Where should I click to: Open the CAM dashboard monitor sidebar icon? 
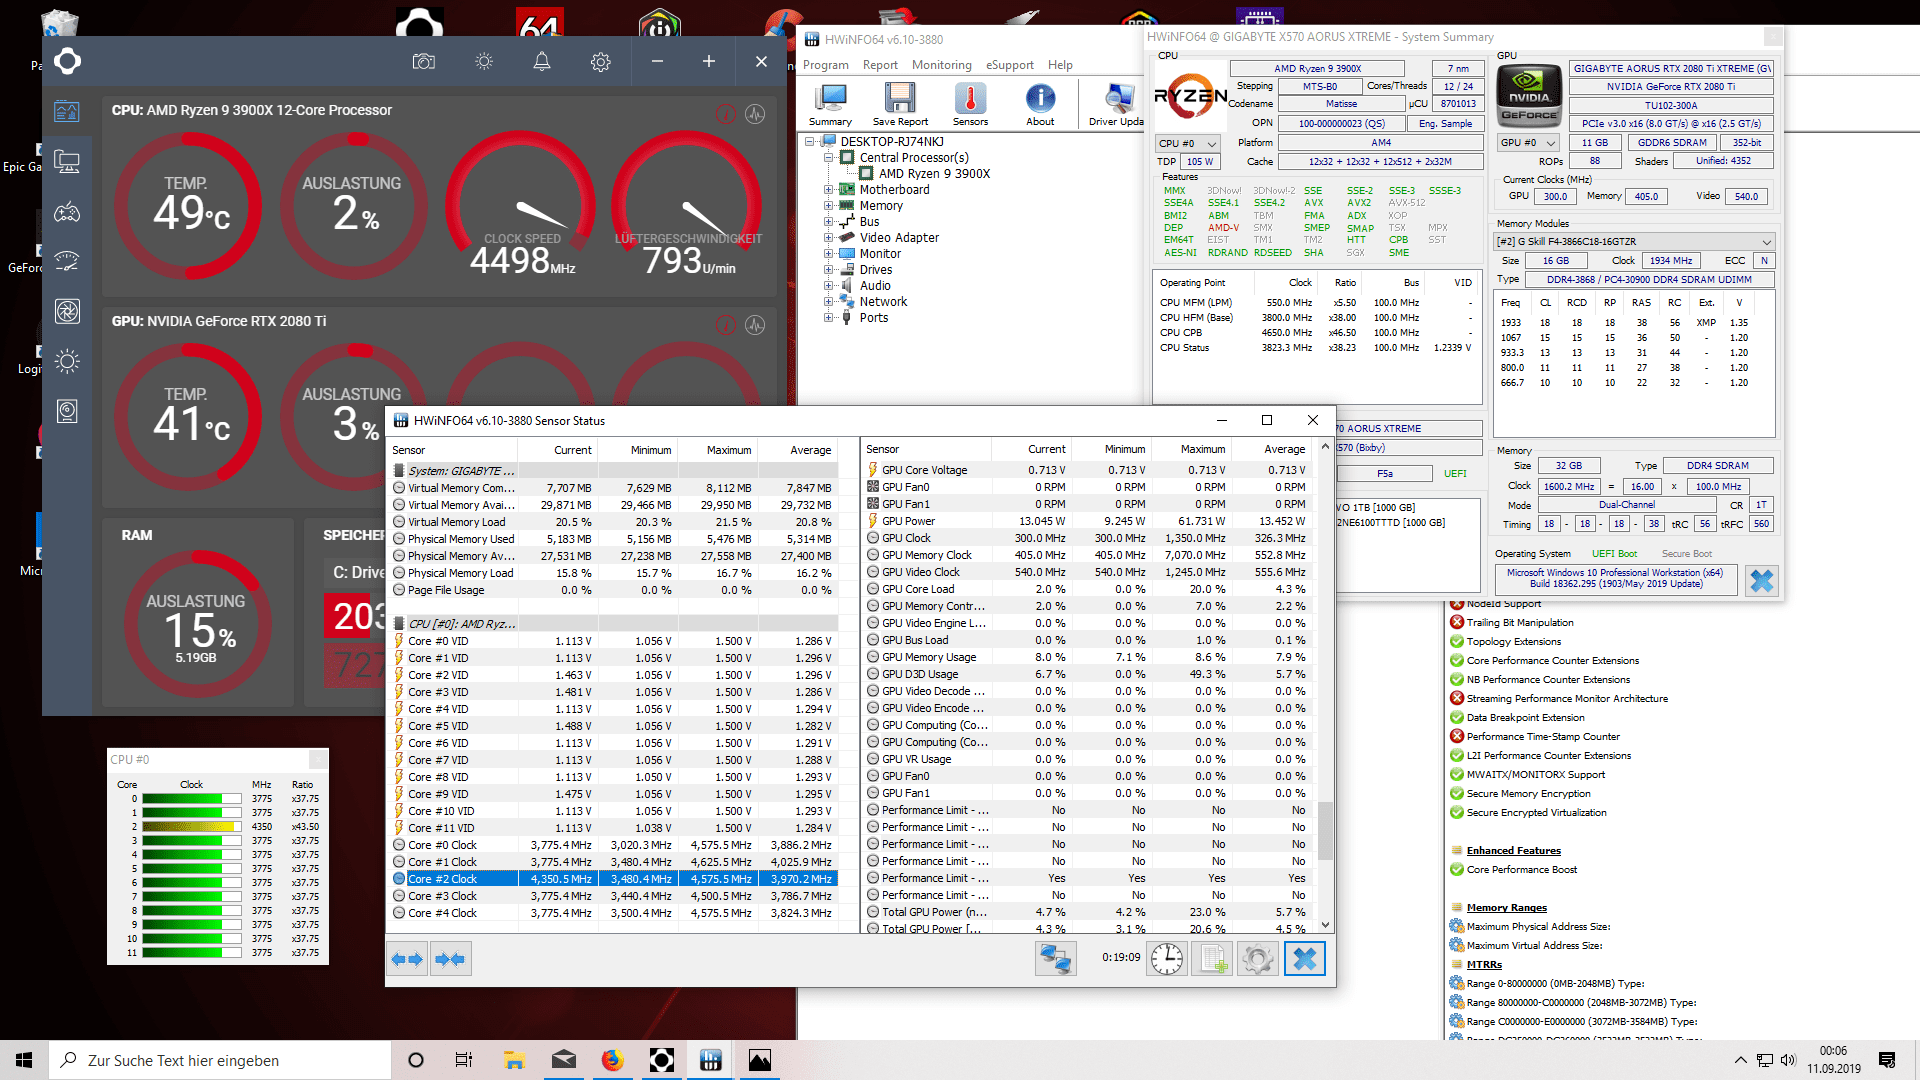click(x=67, y=112)
